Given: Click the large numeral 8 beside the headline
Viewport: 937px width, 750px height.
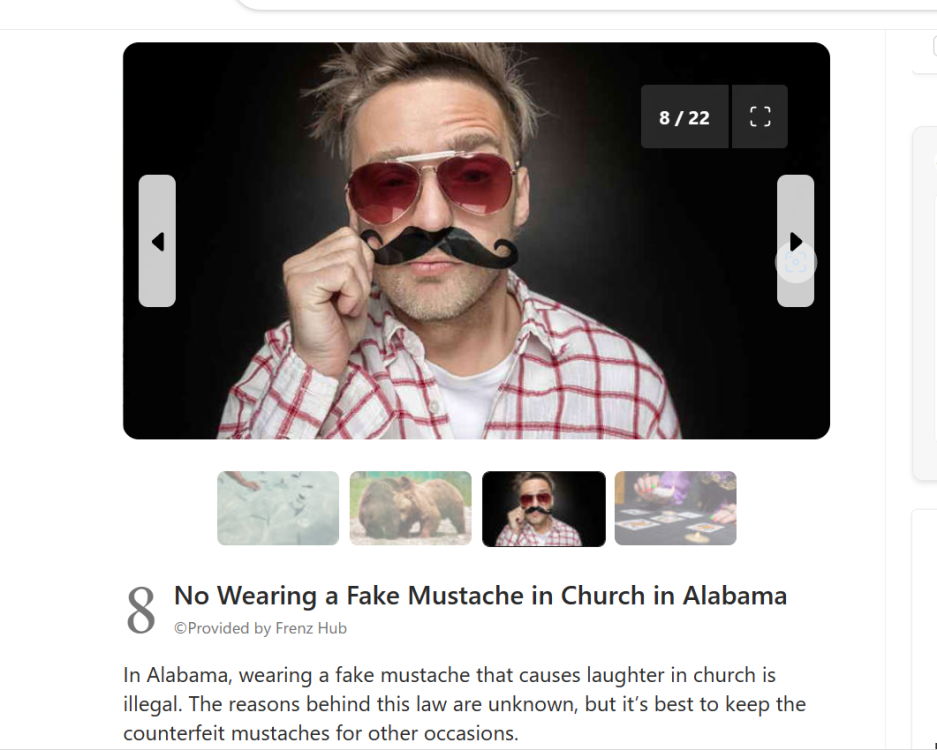Looking at the screenshot, I should [x=141, y=605].
